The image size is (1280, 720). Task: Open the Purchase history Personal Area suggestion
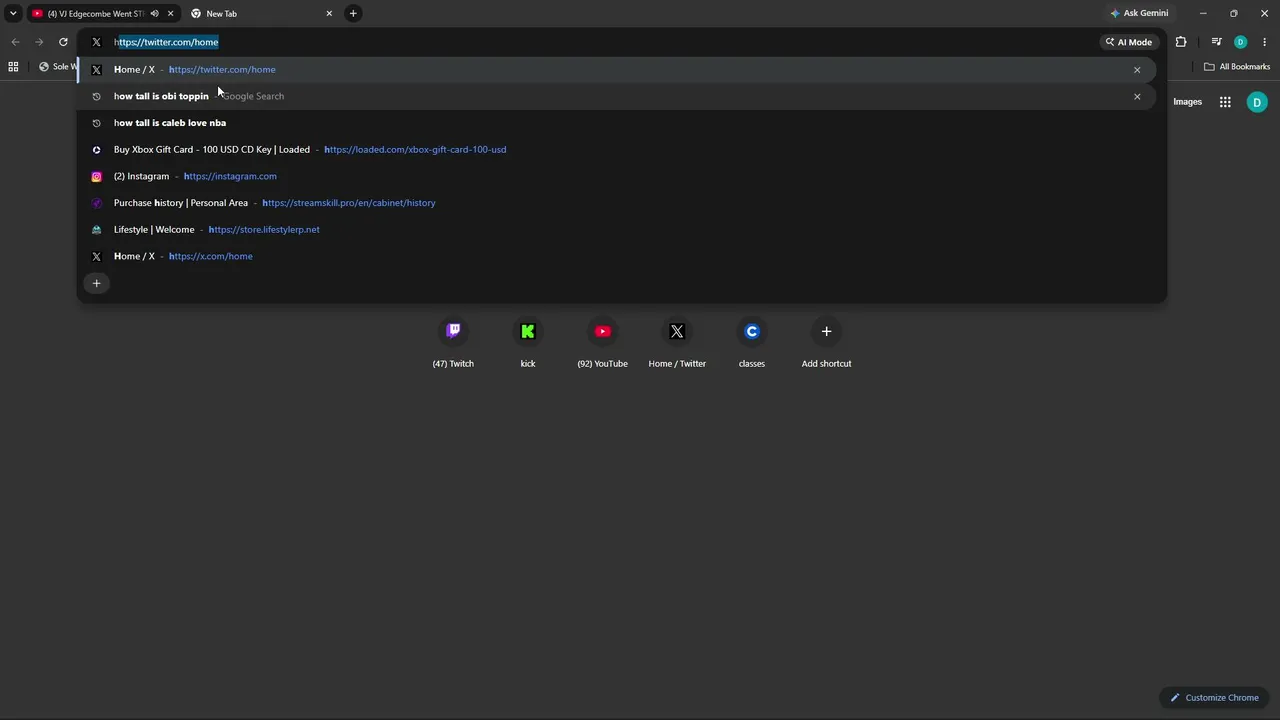click(x=617, y=203)
